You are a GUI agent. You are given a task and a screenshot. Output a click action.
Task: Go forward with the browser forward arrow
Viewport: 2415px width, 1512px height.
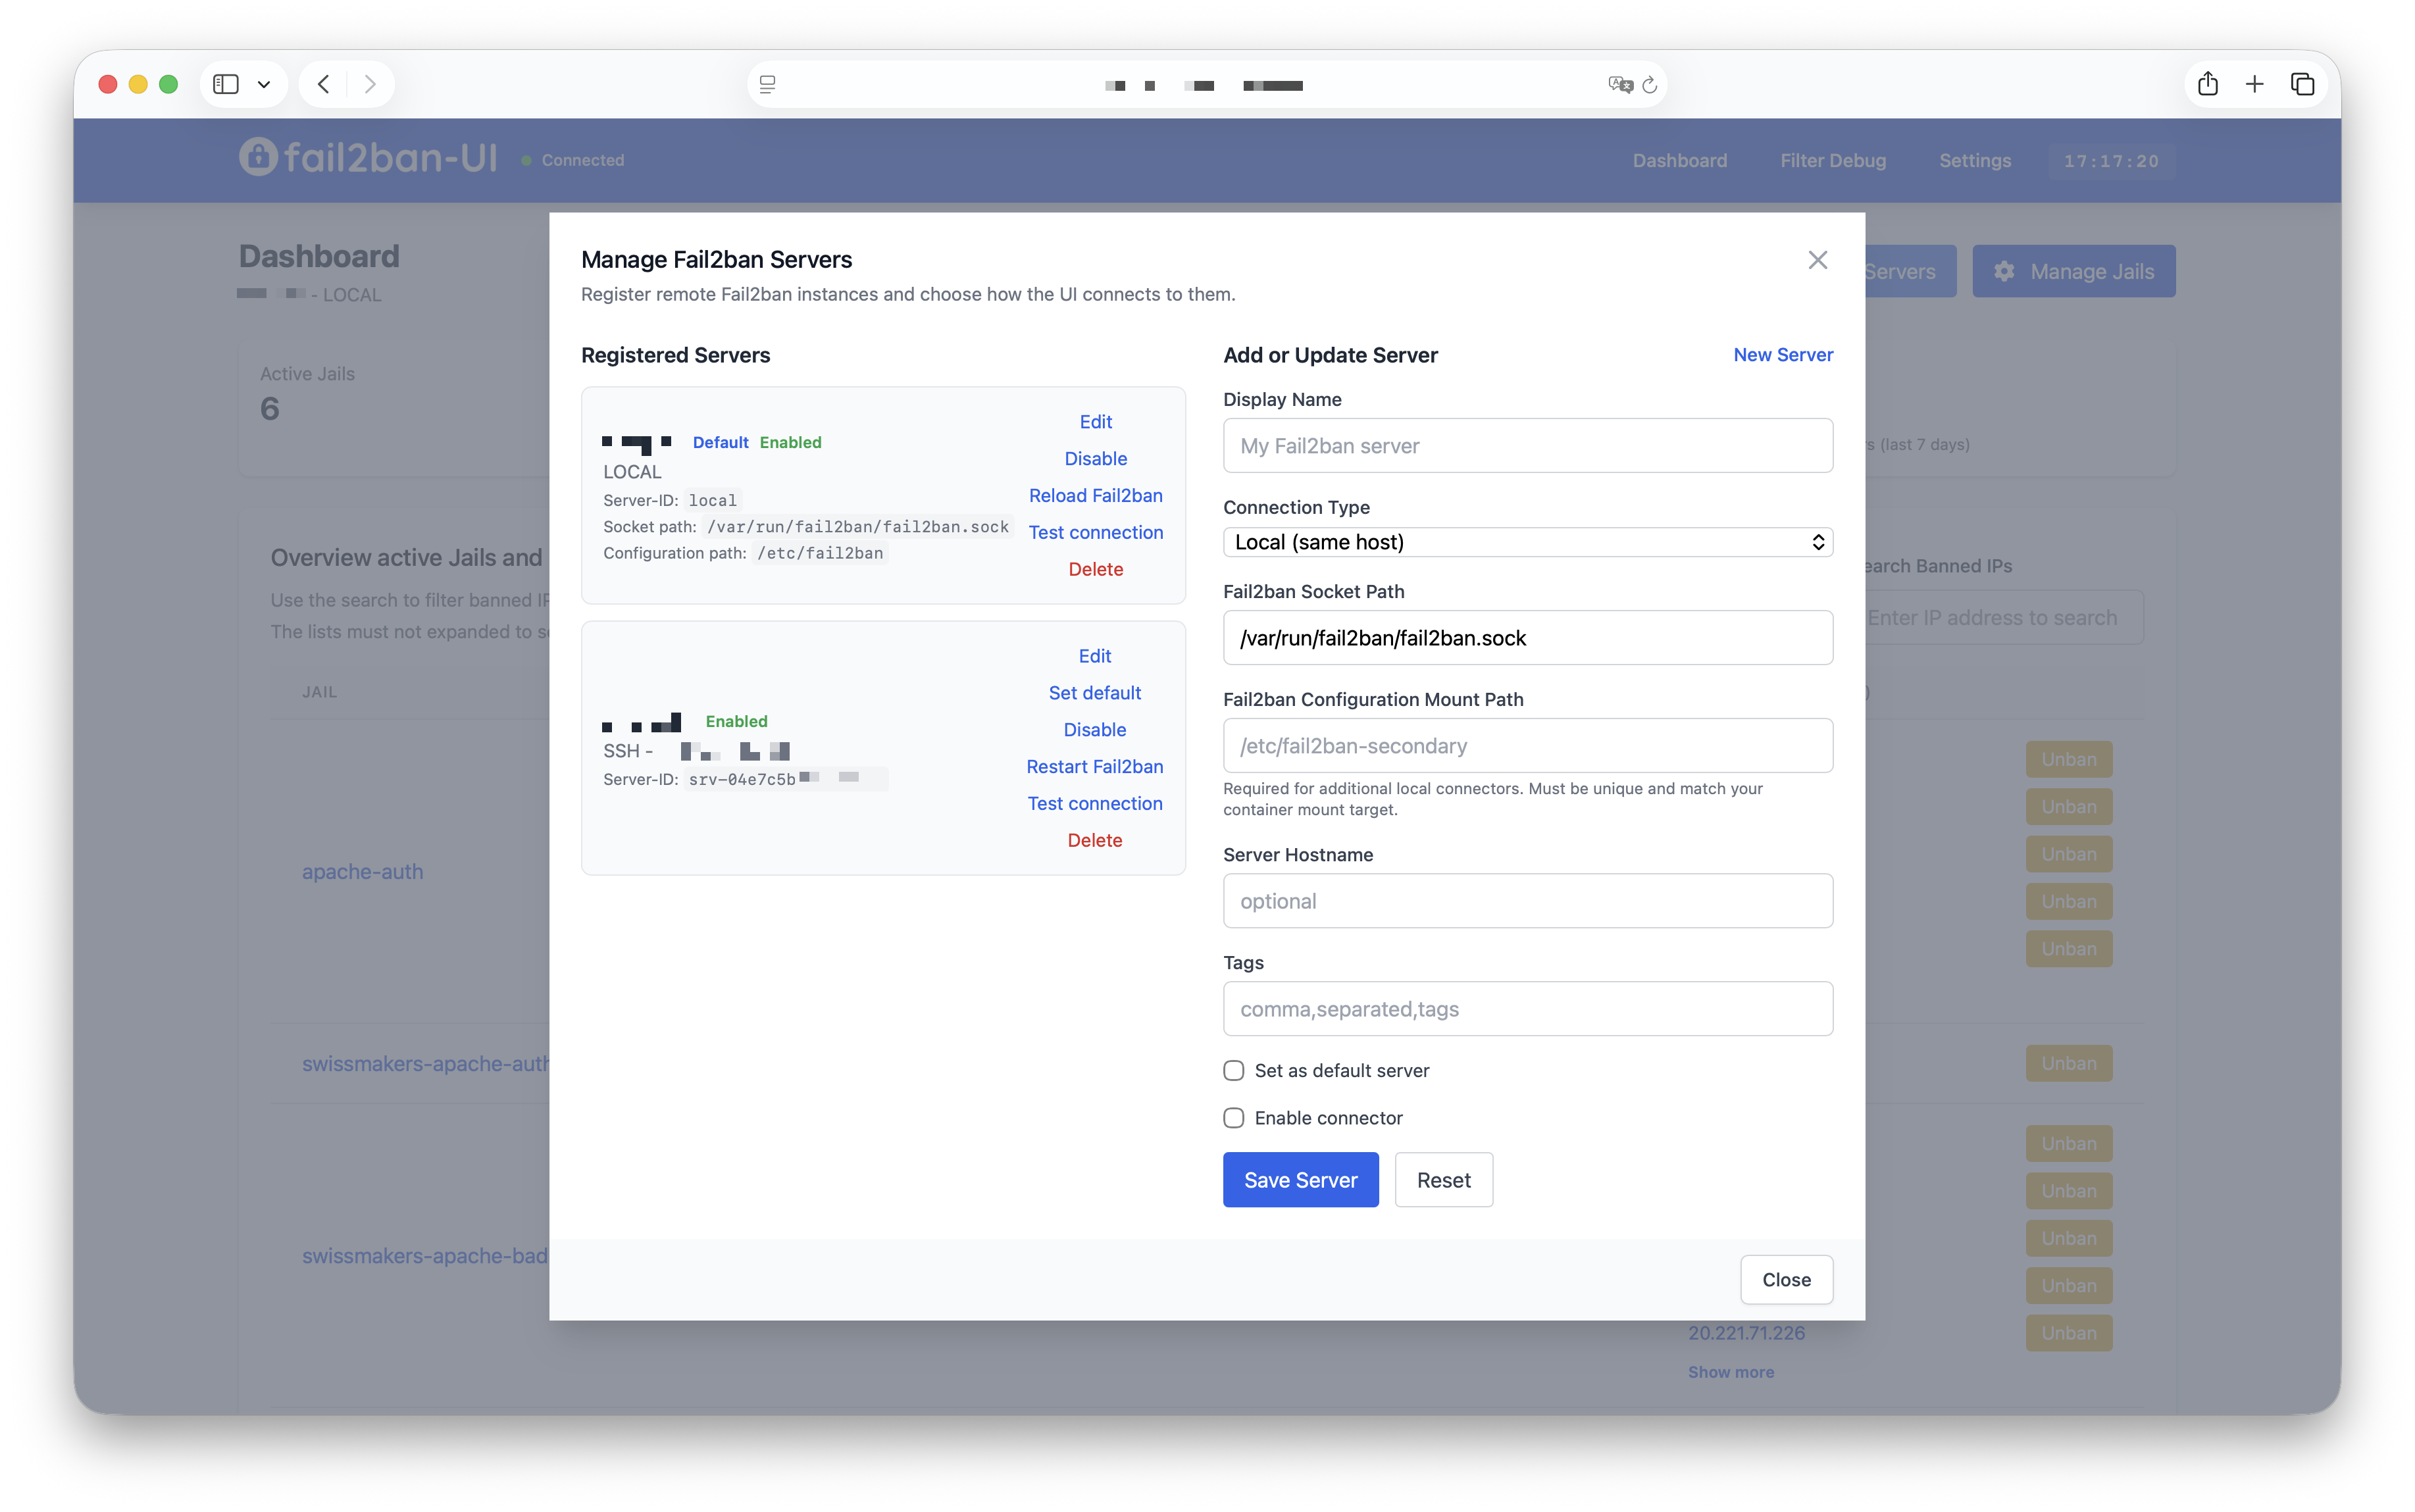coord(370,84)
